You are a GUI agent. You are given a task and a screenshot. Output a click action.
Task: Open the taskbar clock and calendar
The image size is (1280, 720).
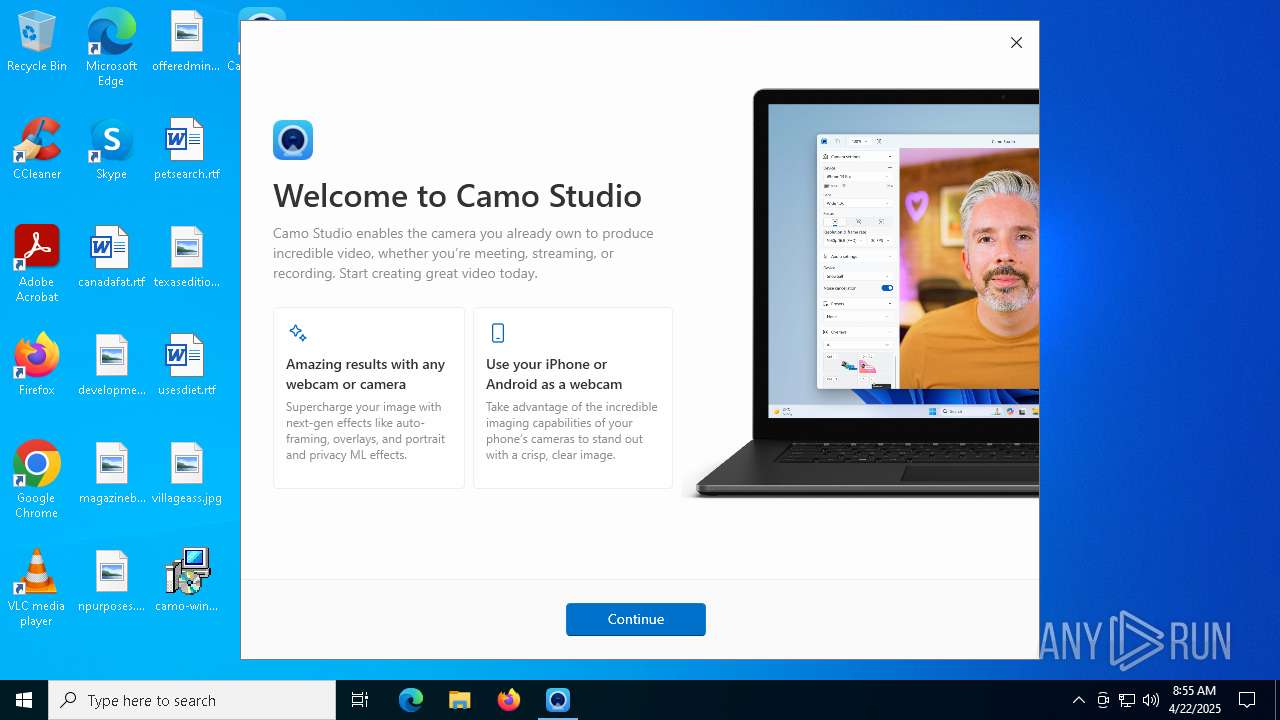point(1194,700)
